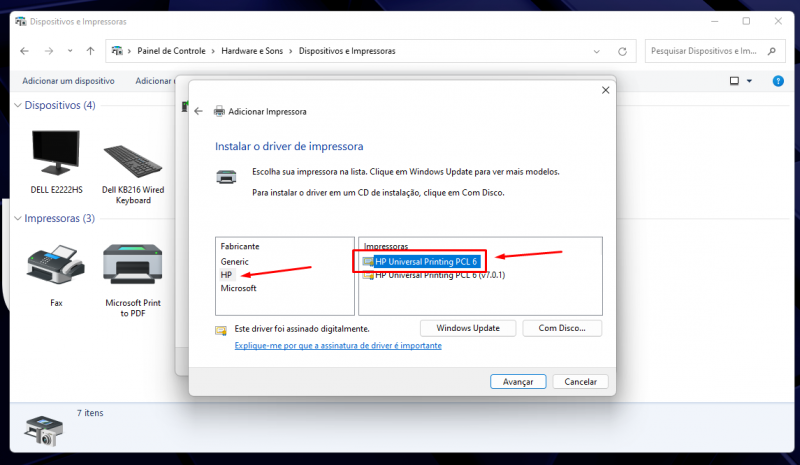
Task: Click the Com Disco... button
Action: [x=562, y=328]
